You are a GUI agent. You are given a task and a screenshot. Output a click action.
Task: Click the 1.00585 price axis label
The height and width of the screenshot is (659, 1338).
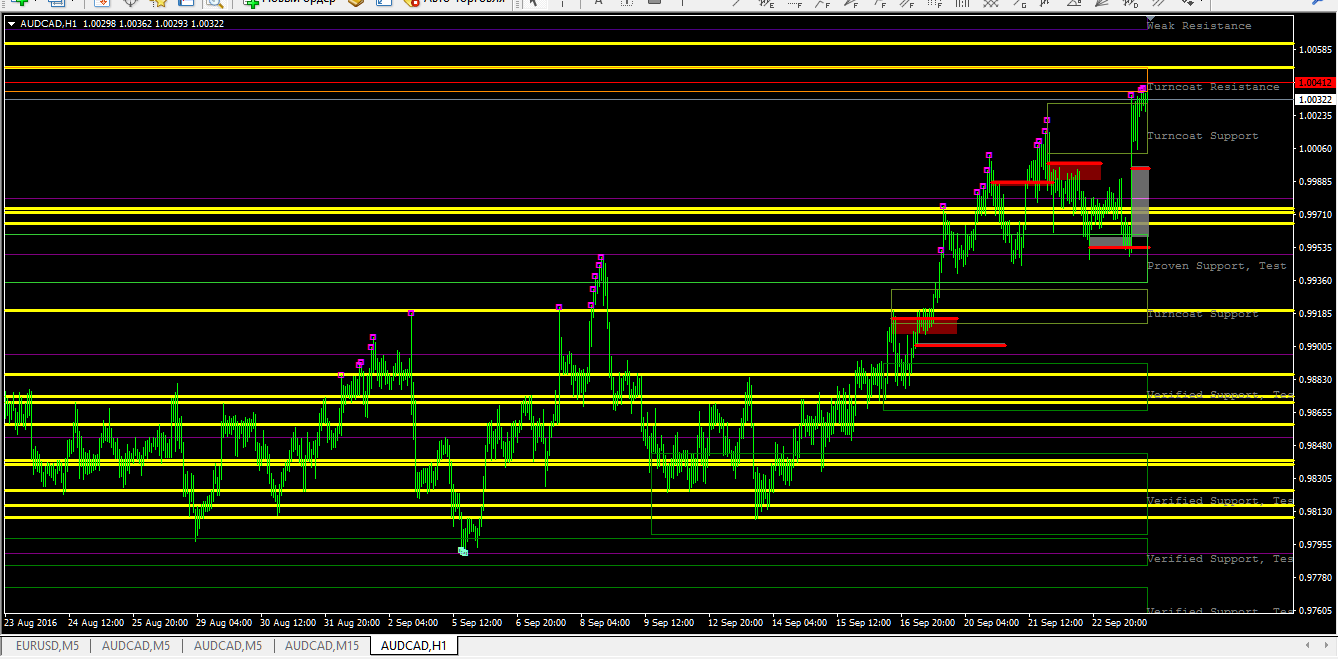pos(1314,49)
